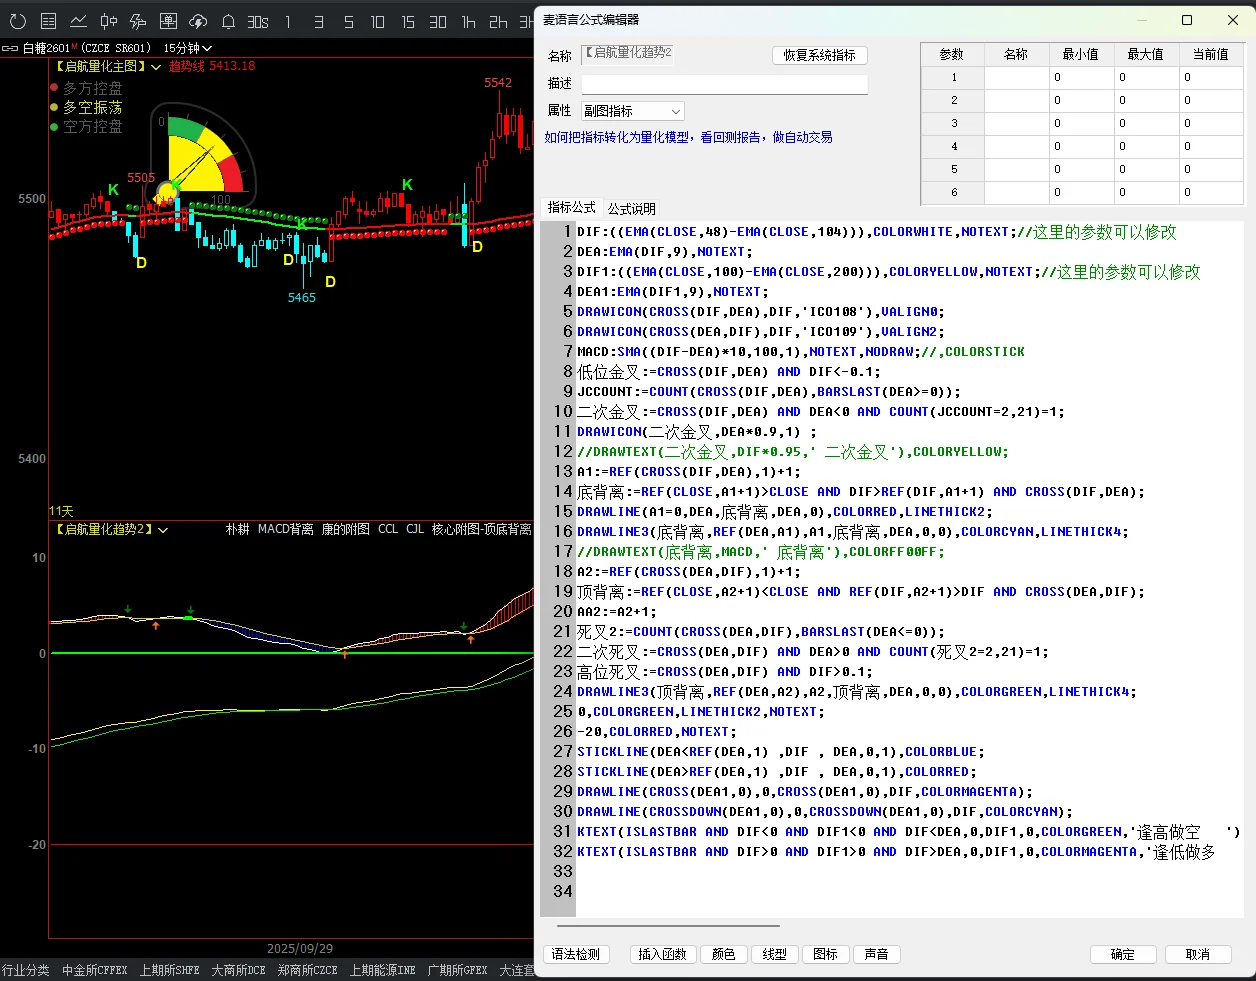Open the 中金所CFFEX exchange tab

(x=94, y=970)
